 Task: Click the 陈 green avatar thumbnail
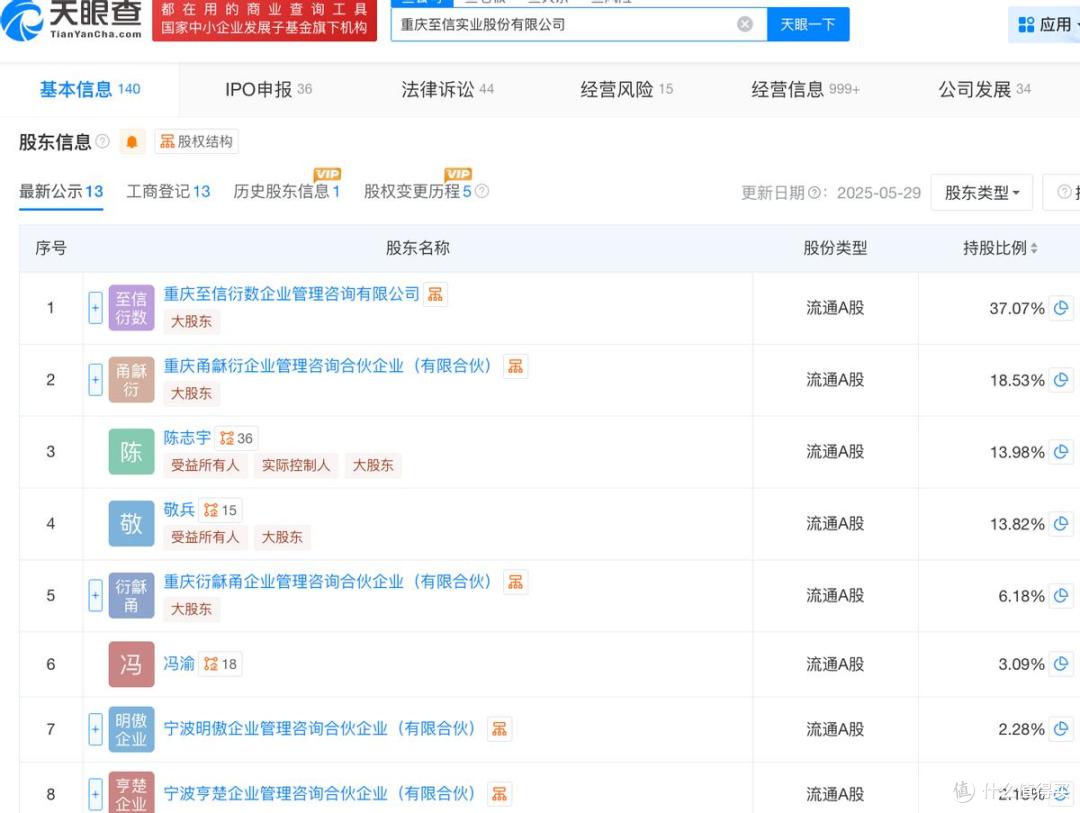[132, 452]
